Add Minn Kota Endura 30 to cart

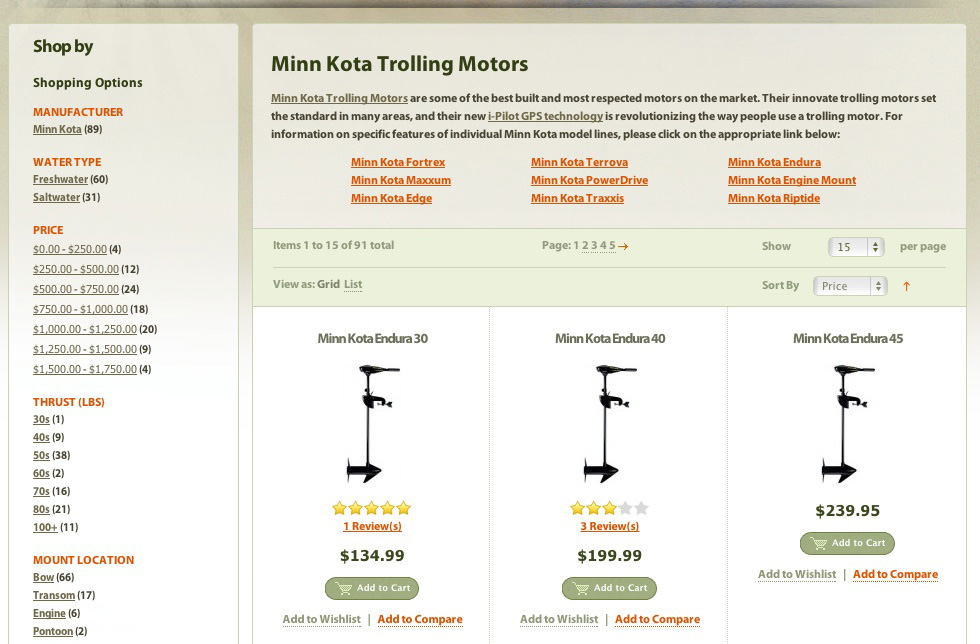click(372, 588)
